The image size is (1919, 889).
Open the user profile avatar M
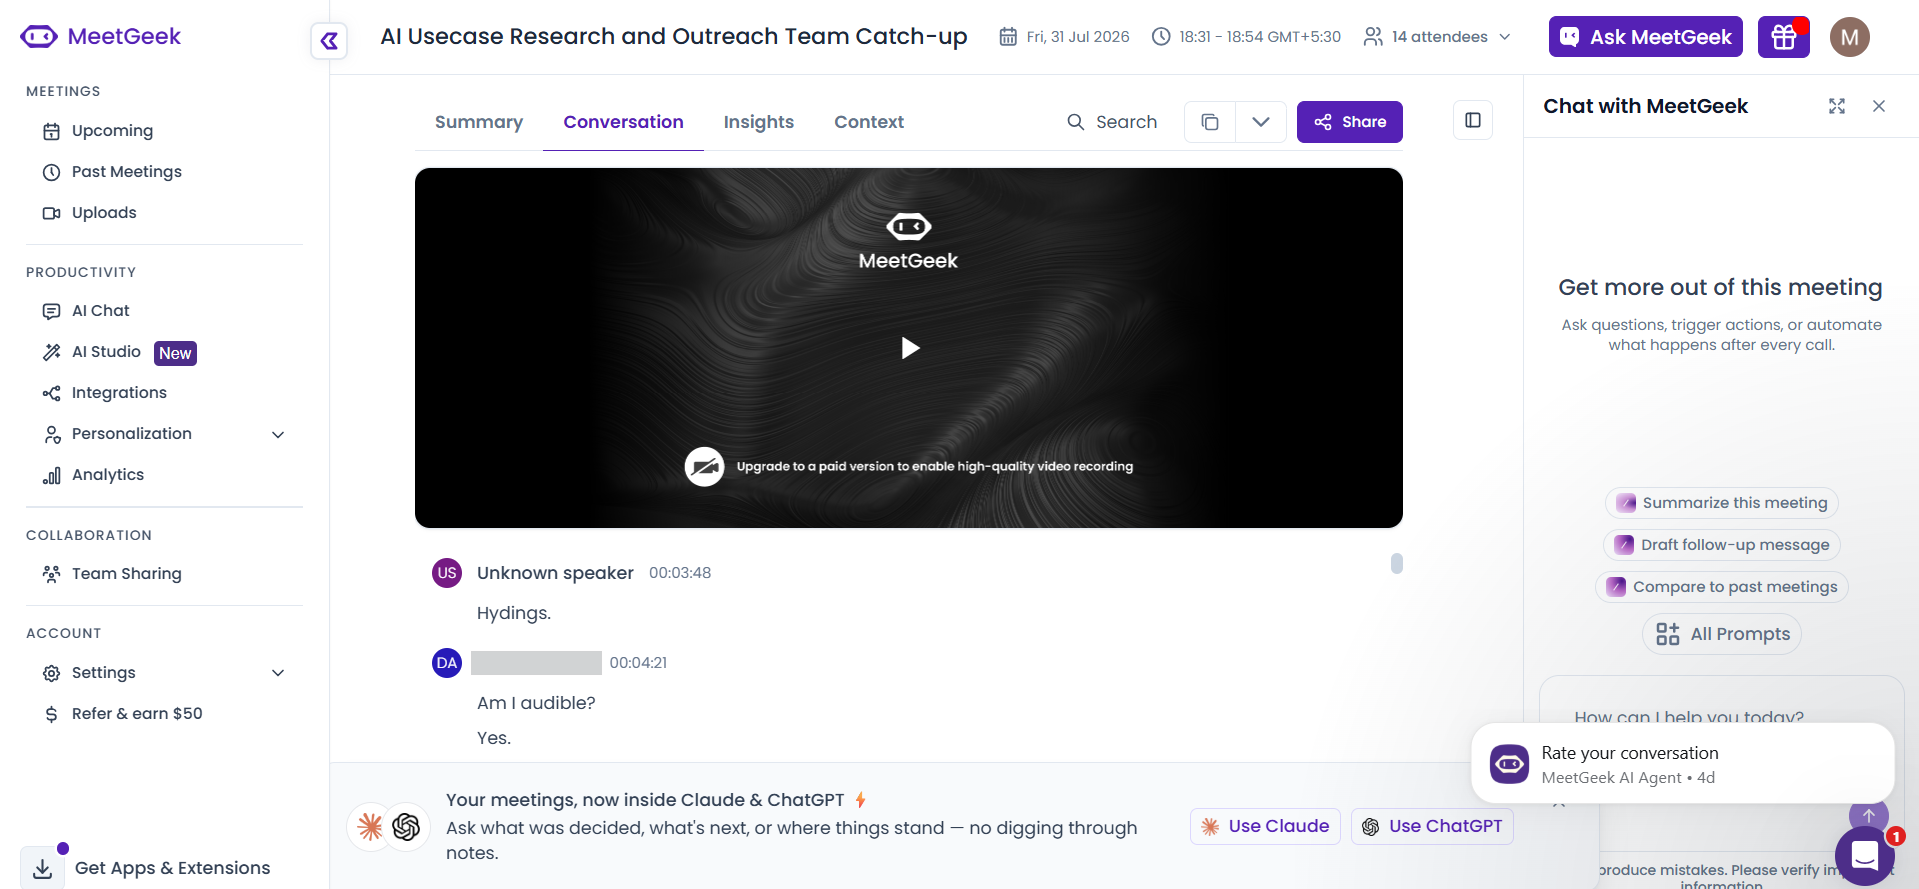(1850, 37)
